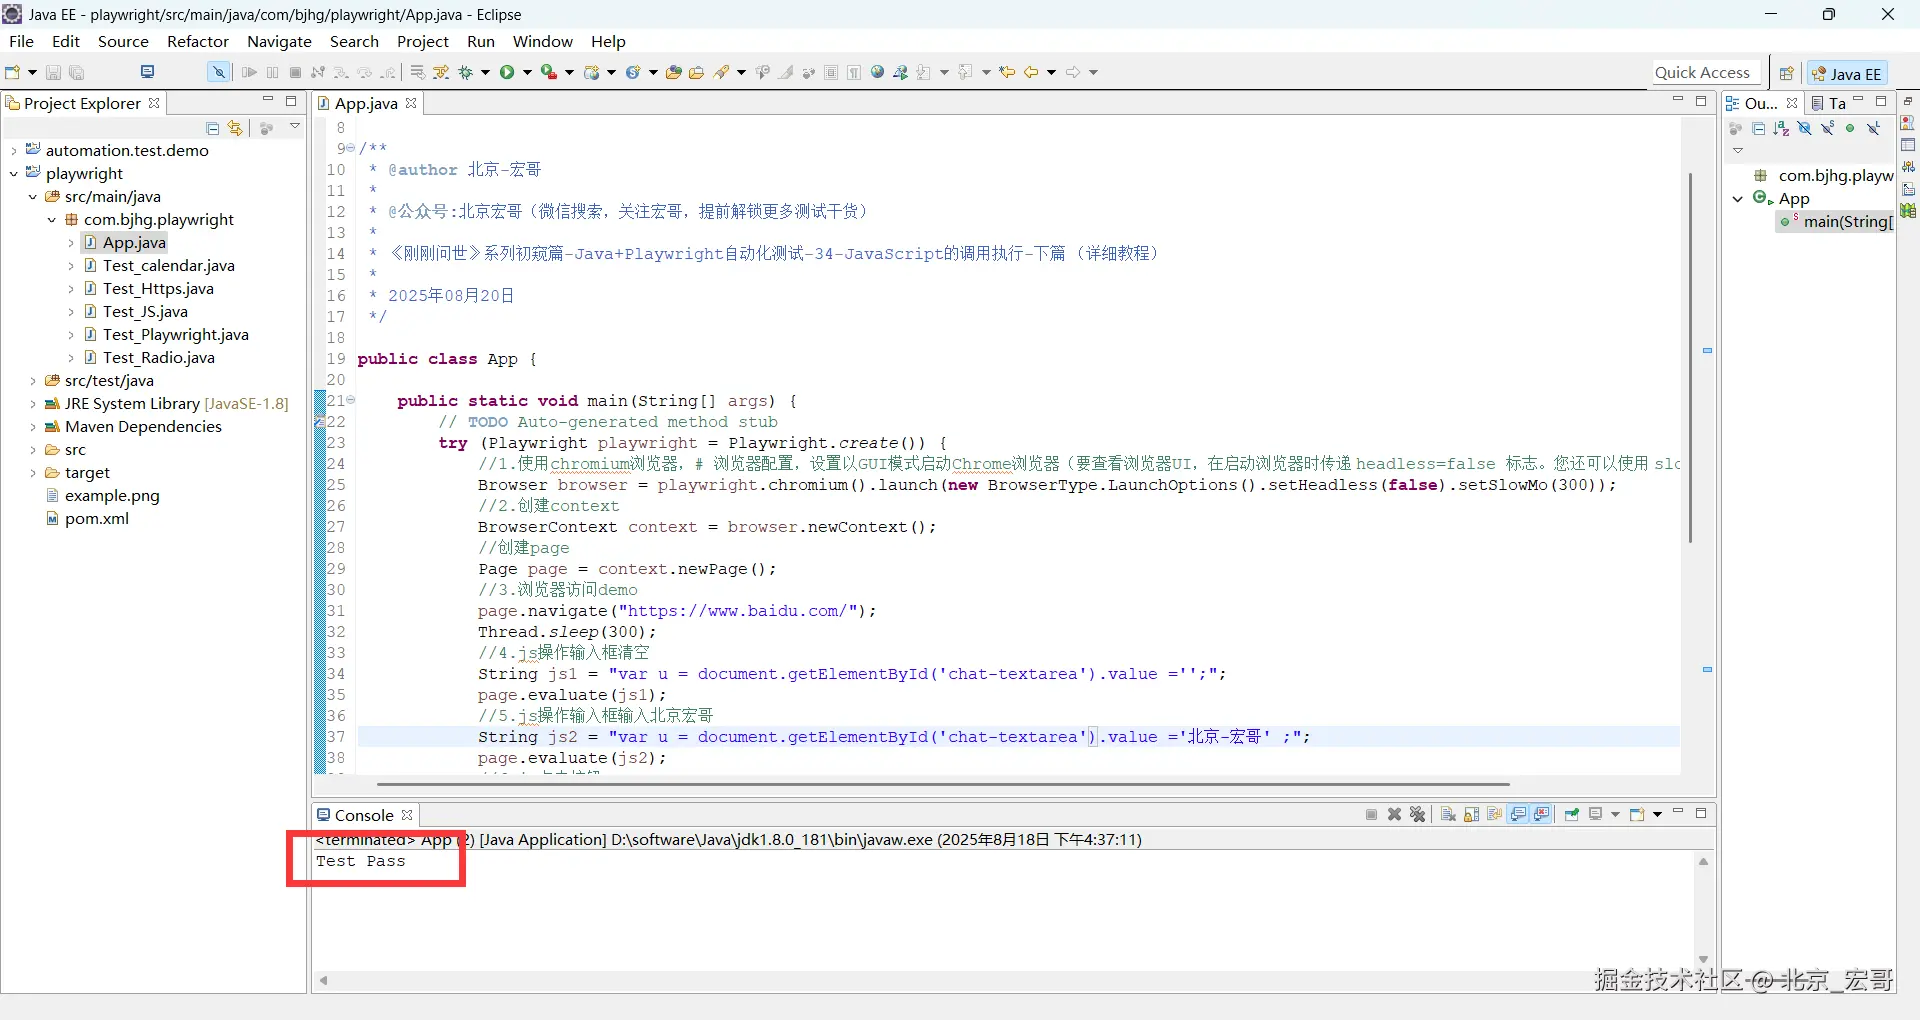Screen dimensions: 1920x1020
Task: Click the Console scroll-up arrow
Action: point(1703,861)
